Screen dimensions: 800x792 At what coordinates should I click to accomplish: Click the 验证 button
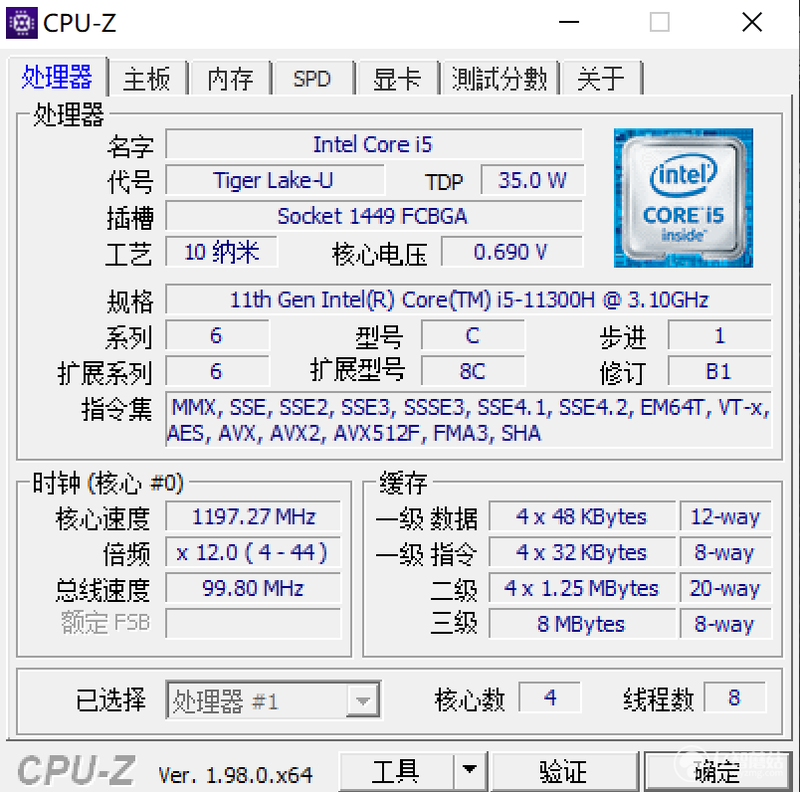pyautogui.click(x=564, y=771)
